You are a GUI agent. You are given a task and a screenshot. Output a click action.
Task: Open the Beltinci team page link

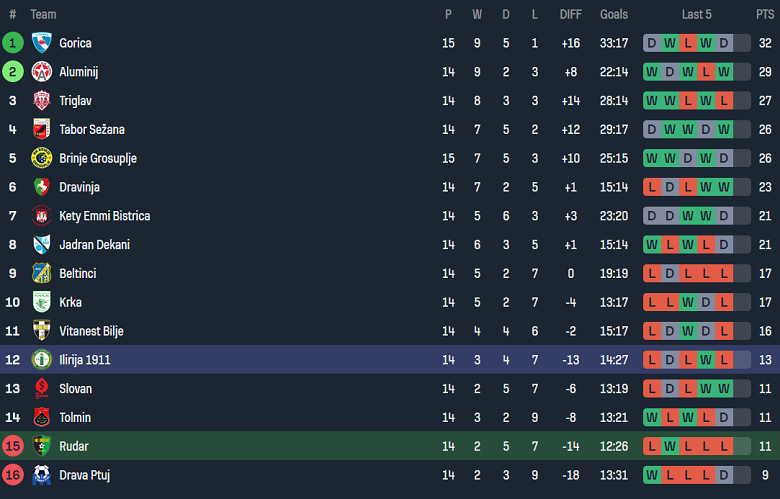[x=78, y=274]
